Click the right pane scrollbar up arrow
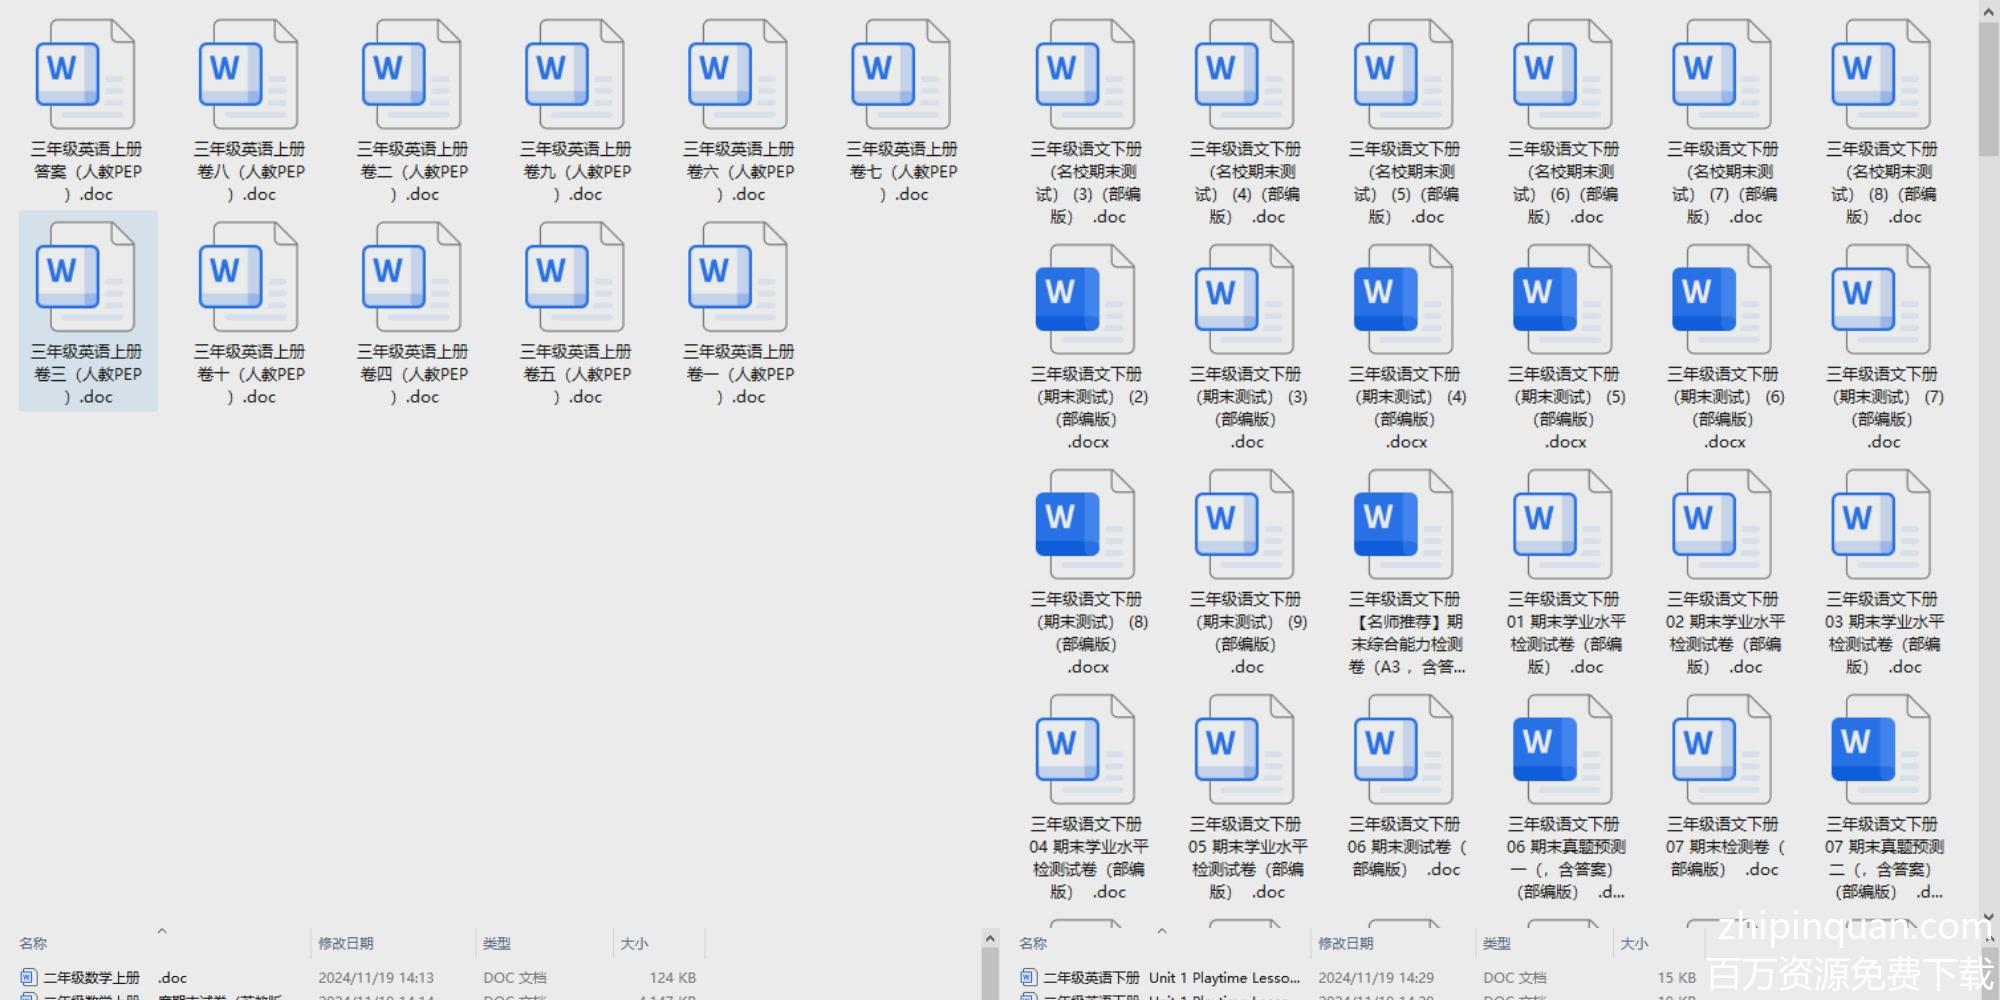Image resolution: width=2000 pixels, height=1000 pixels. [1989, 12]
